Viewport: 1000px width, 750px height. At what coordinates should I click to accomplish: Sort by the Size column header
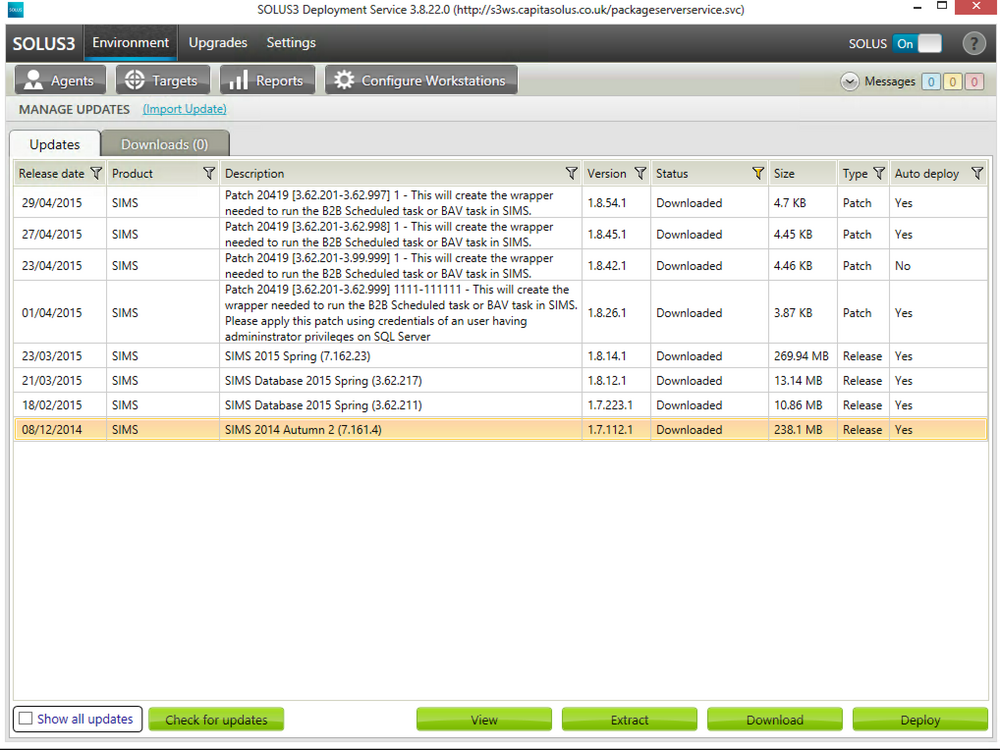802,173
